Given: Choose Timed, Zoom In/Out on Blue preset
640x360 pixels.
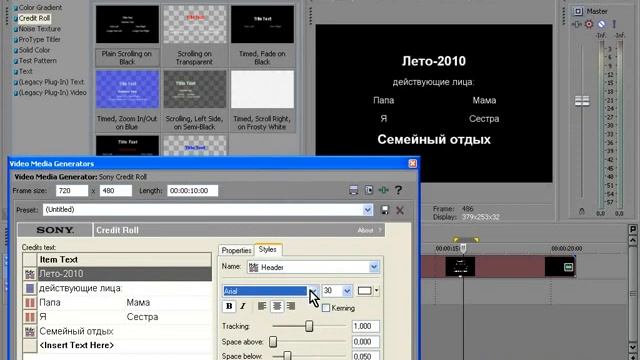Looking at the screenshot, I should click(x=127, y=89).
